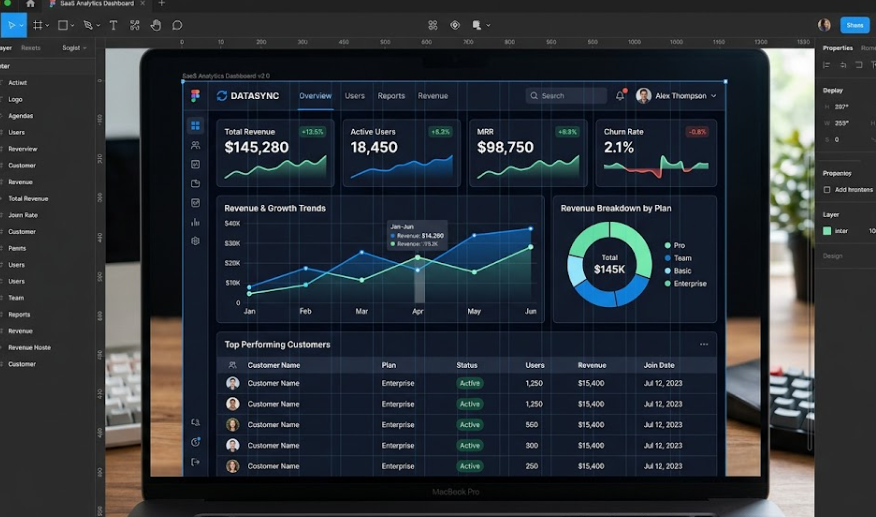Click the logout arrow icon in the mockup sidebar
The width and height of the screenshot is (876, 517).
[195, 462]
